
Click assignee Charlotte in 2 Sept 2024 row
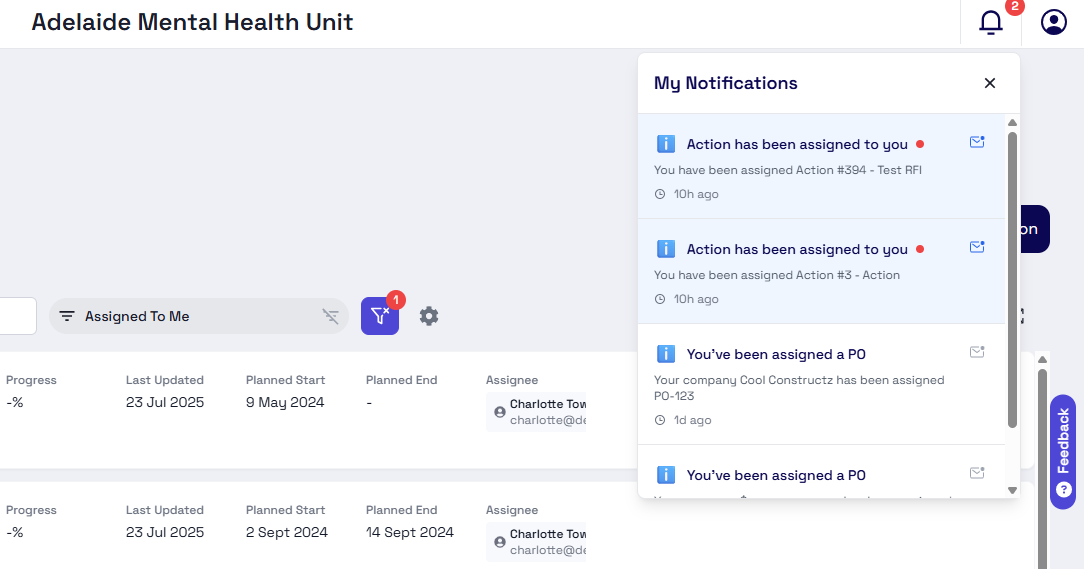(536, 542)
